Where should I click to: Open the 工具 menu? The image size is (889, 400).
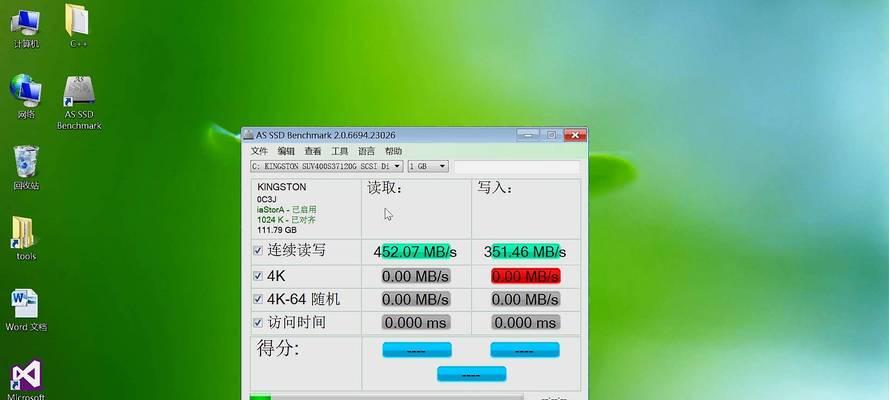(340, 151)
